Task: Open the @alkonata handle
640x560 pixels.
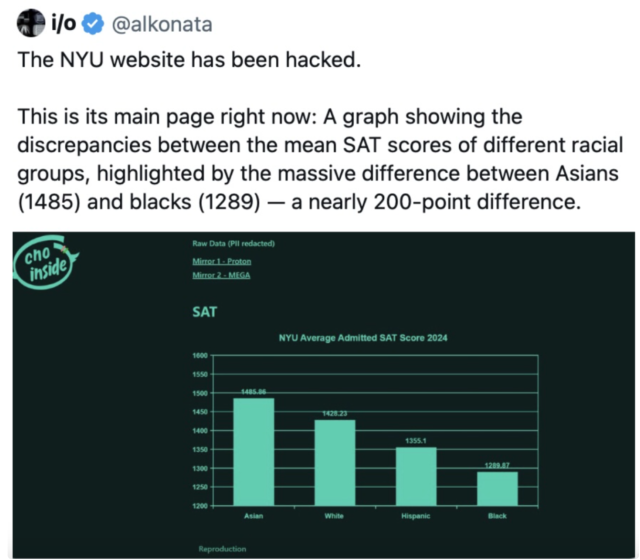Action: coord(162,24)
